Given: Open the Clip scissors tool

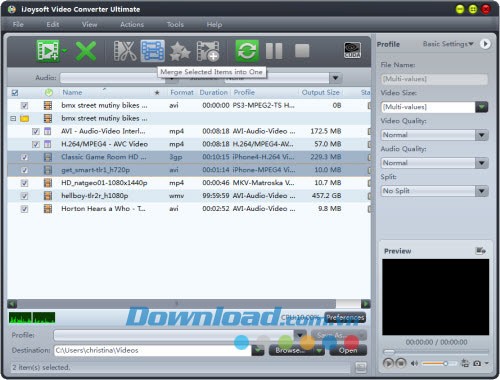Looking at the screenshot, I should pos(125,51).
